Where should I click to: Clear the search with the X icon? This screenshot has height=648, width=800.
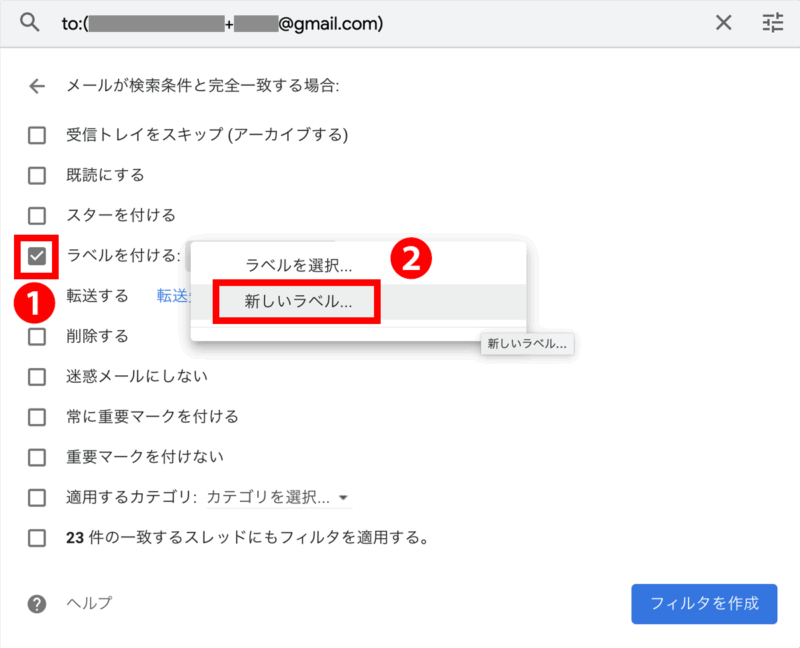point(724,23)
